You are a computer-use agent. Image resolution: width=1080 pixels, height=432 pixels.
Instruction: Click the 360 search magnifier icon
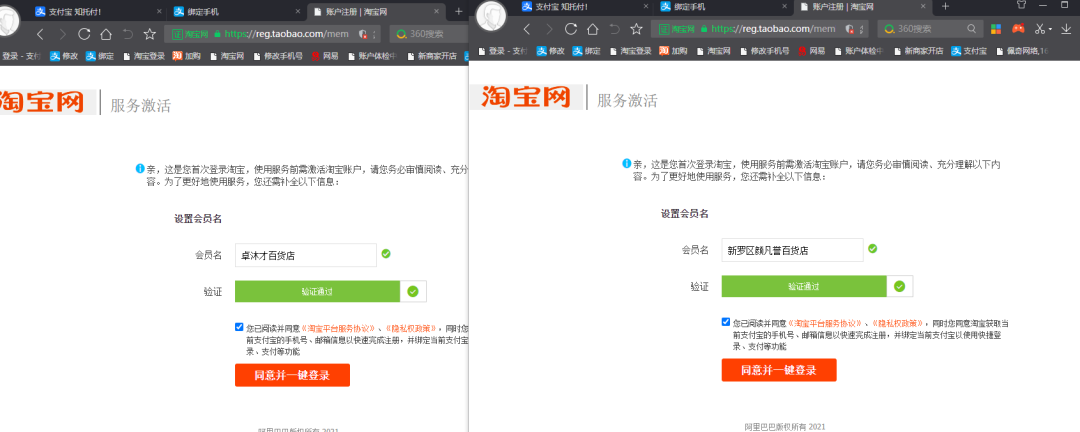[971, 29]
